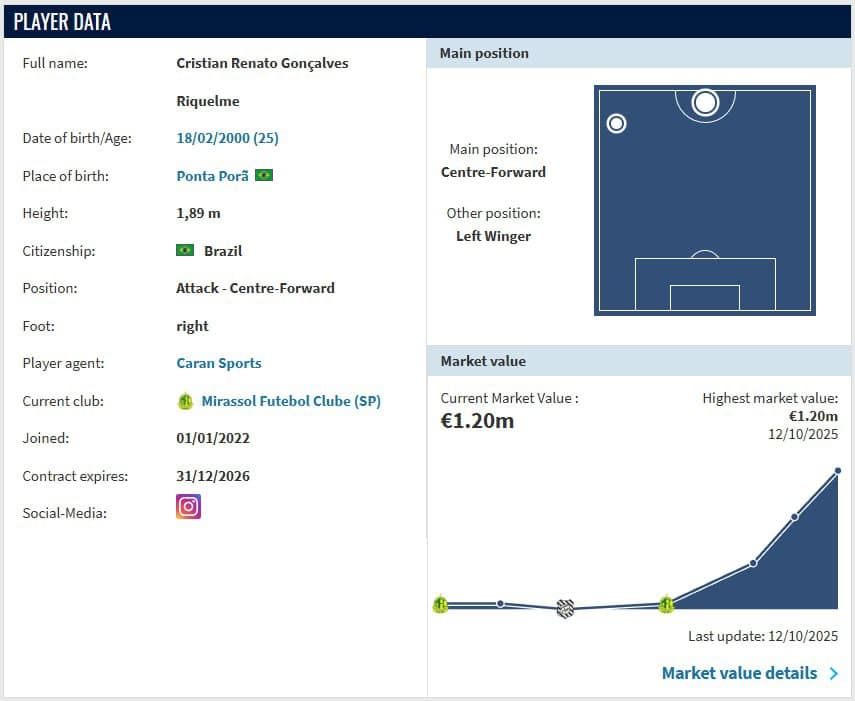Click the second Mirassol crest on value chart
855x701 pixels.
[x=666, y=604]
